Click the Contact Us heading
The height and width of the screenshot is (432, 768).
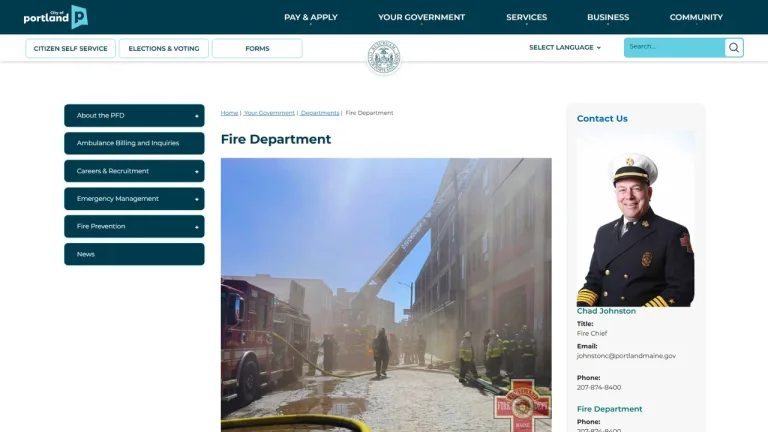(x=602, y=119)
